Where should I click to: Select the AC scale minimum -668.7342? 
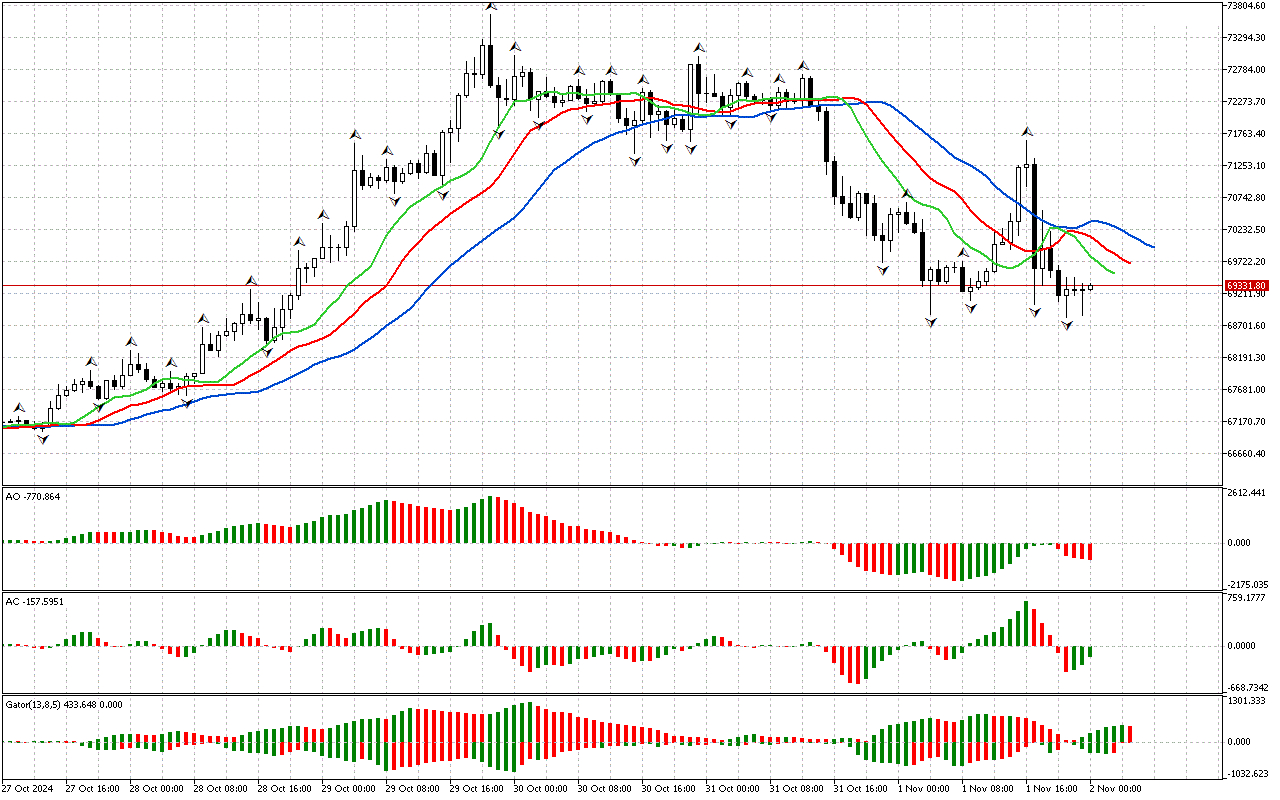[x=1248, y=688]
